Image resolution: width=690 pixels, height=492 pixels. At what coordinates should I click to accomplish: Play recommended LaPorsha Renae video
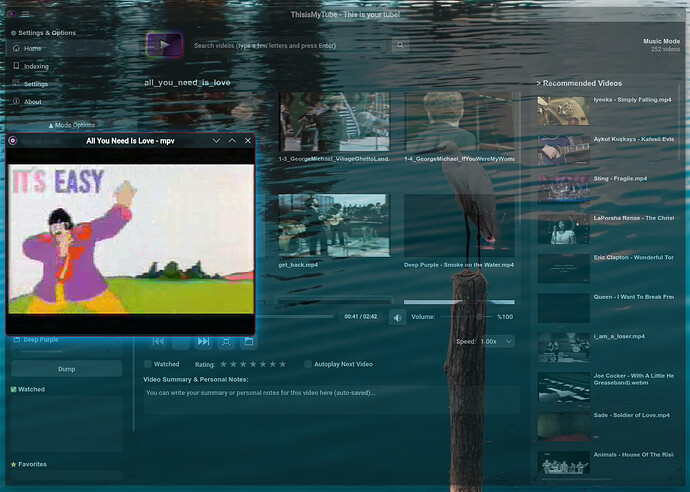[606, 229]
